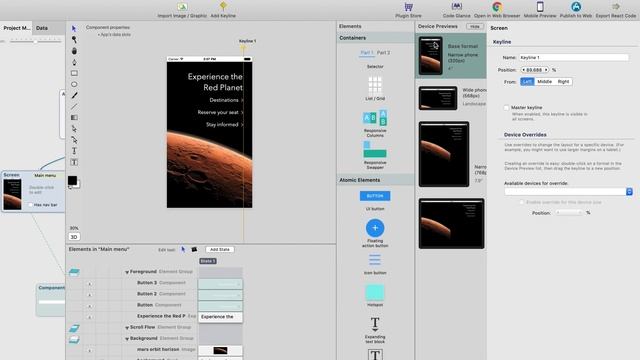Pick the Responsive Swapper container element

[x=375, y=156]
